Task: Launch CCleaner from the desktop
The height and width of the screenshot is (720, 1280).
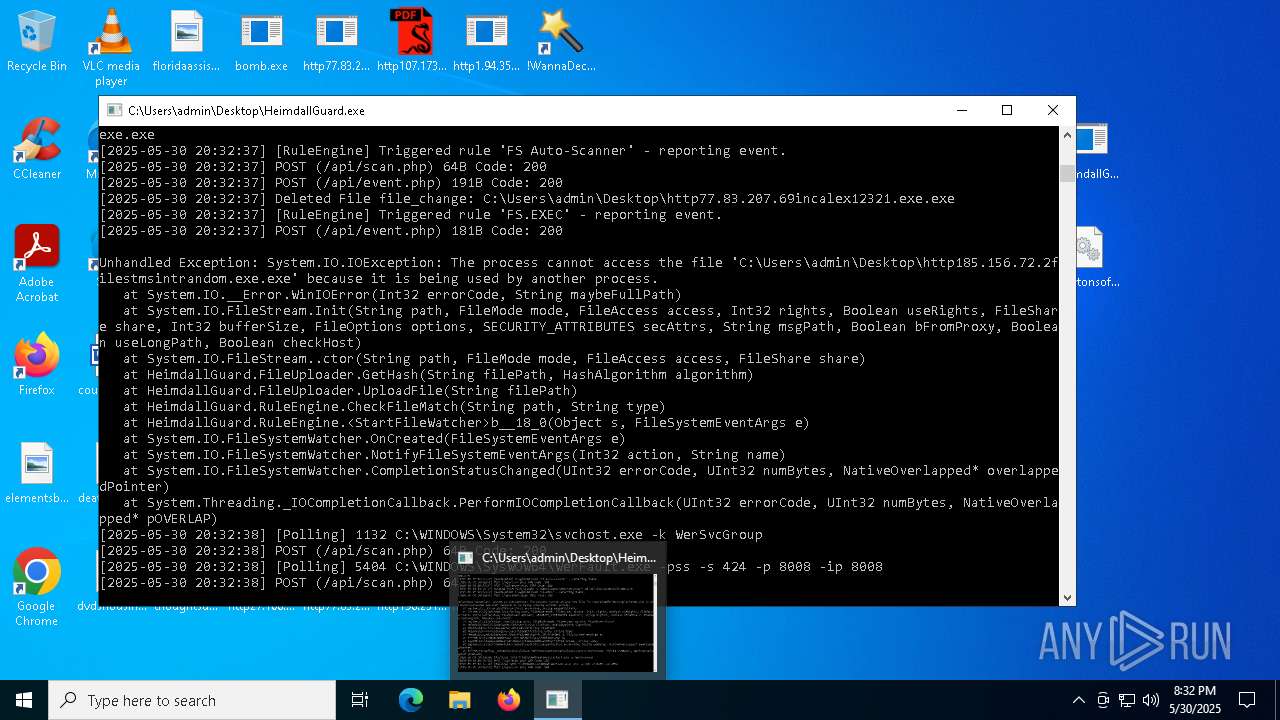Action: 37,149
